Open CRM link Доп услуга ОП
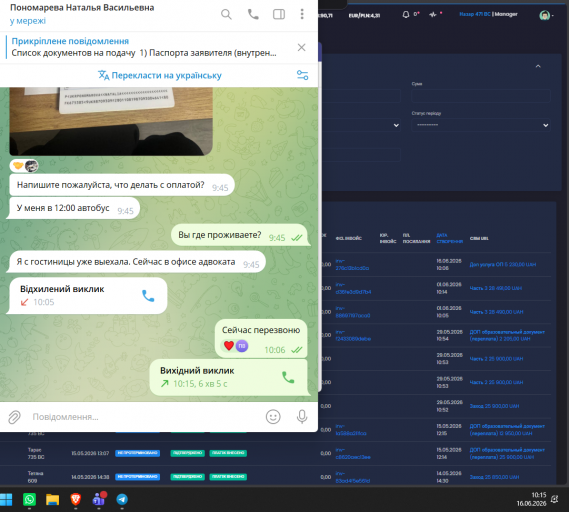The width and height of the screenshot is (569, 512). (503, 265)
